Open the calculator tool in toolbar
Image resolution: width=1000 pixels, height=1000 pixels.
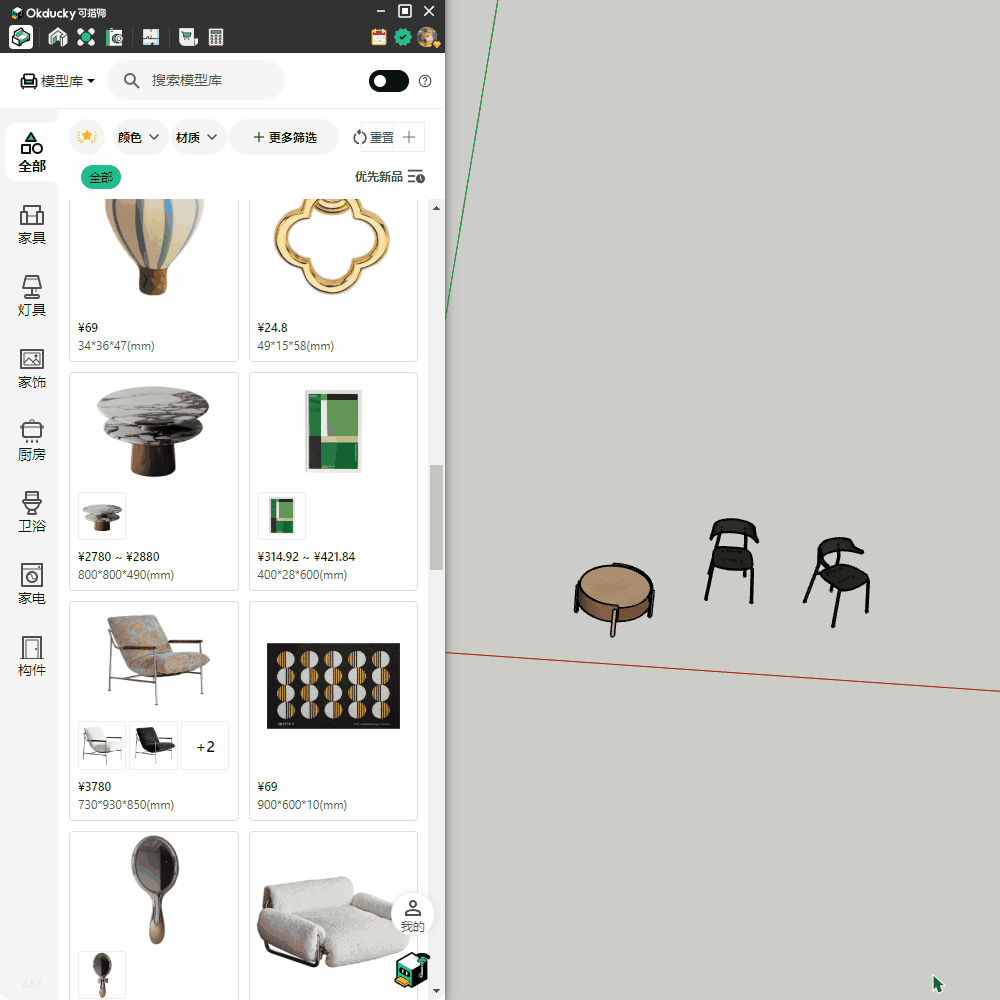click(x=215, y=38)
